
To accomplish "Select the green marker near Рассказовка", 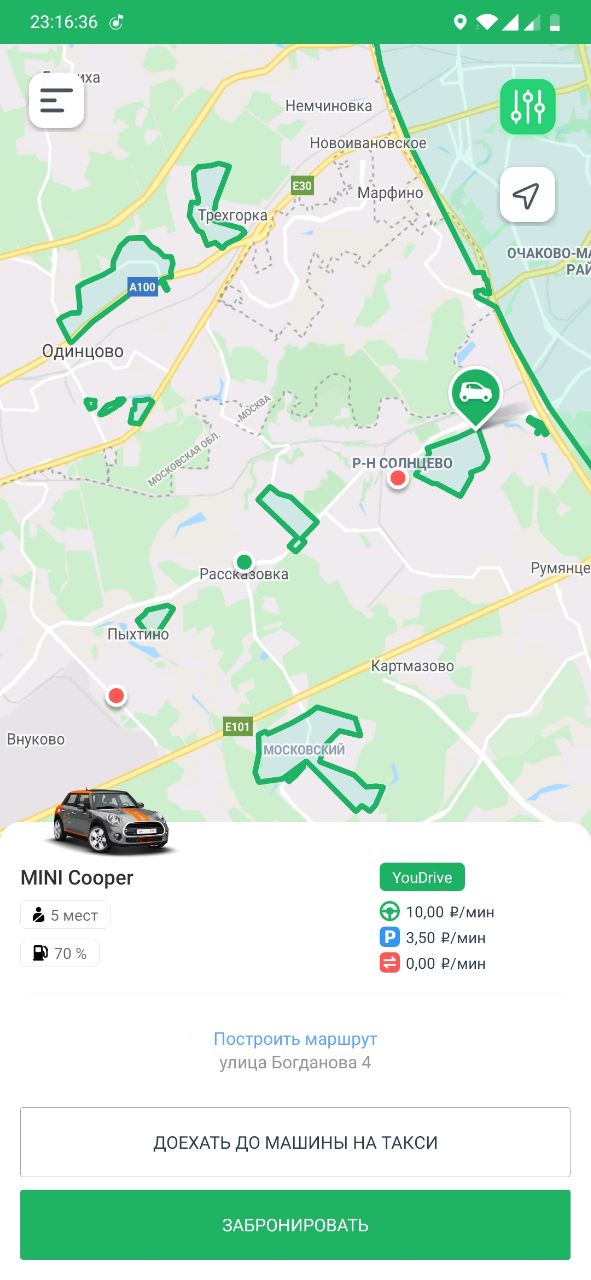I will click(243, 561).
